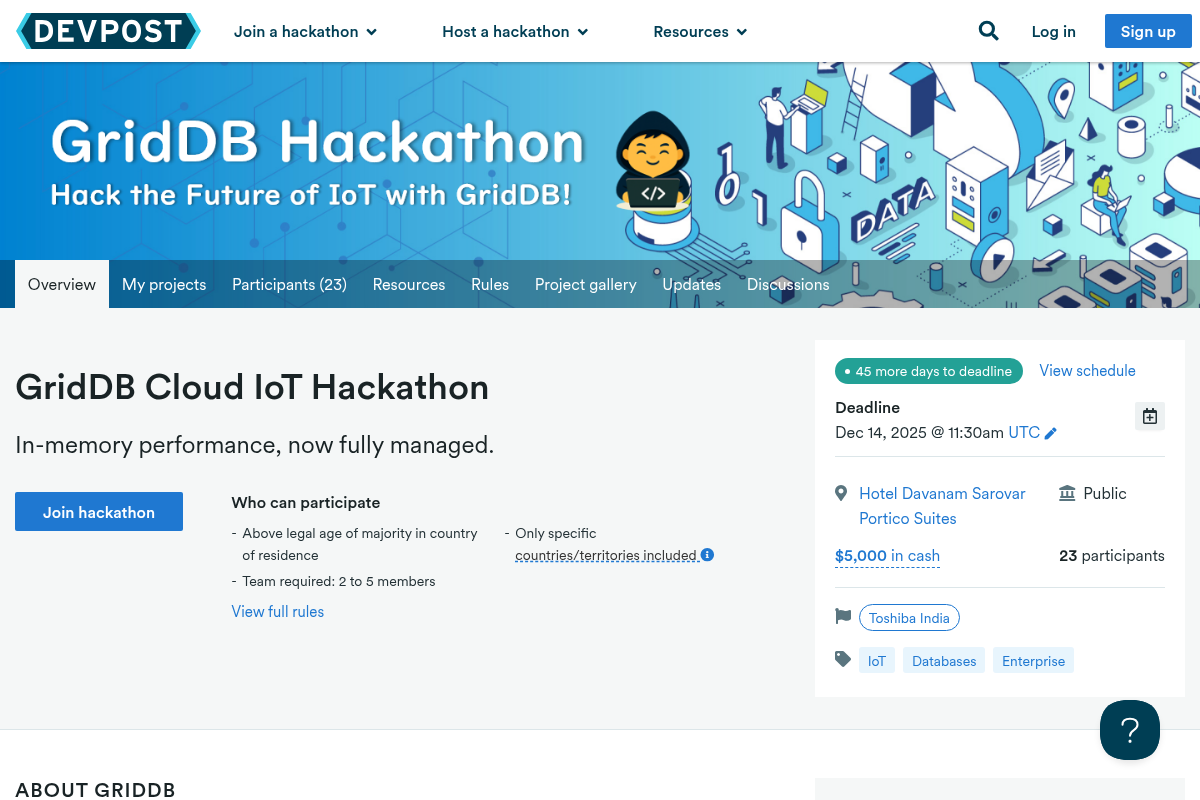Click the Databases theme tag
Image resolution: width=1200 pixels, height=800 pixels.
tap(944, 661)
